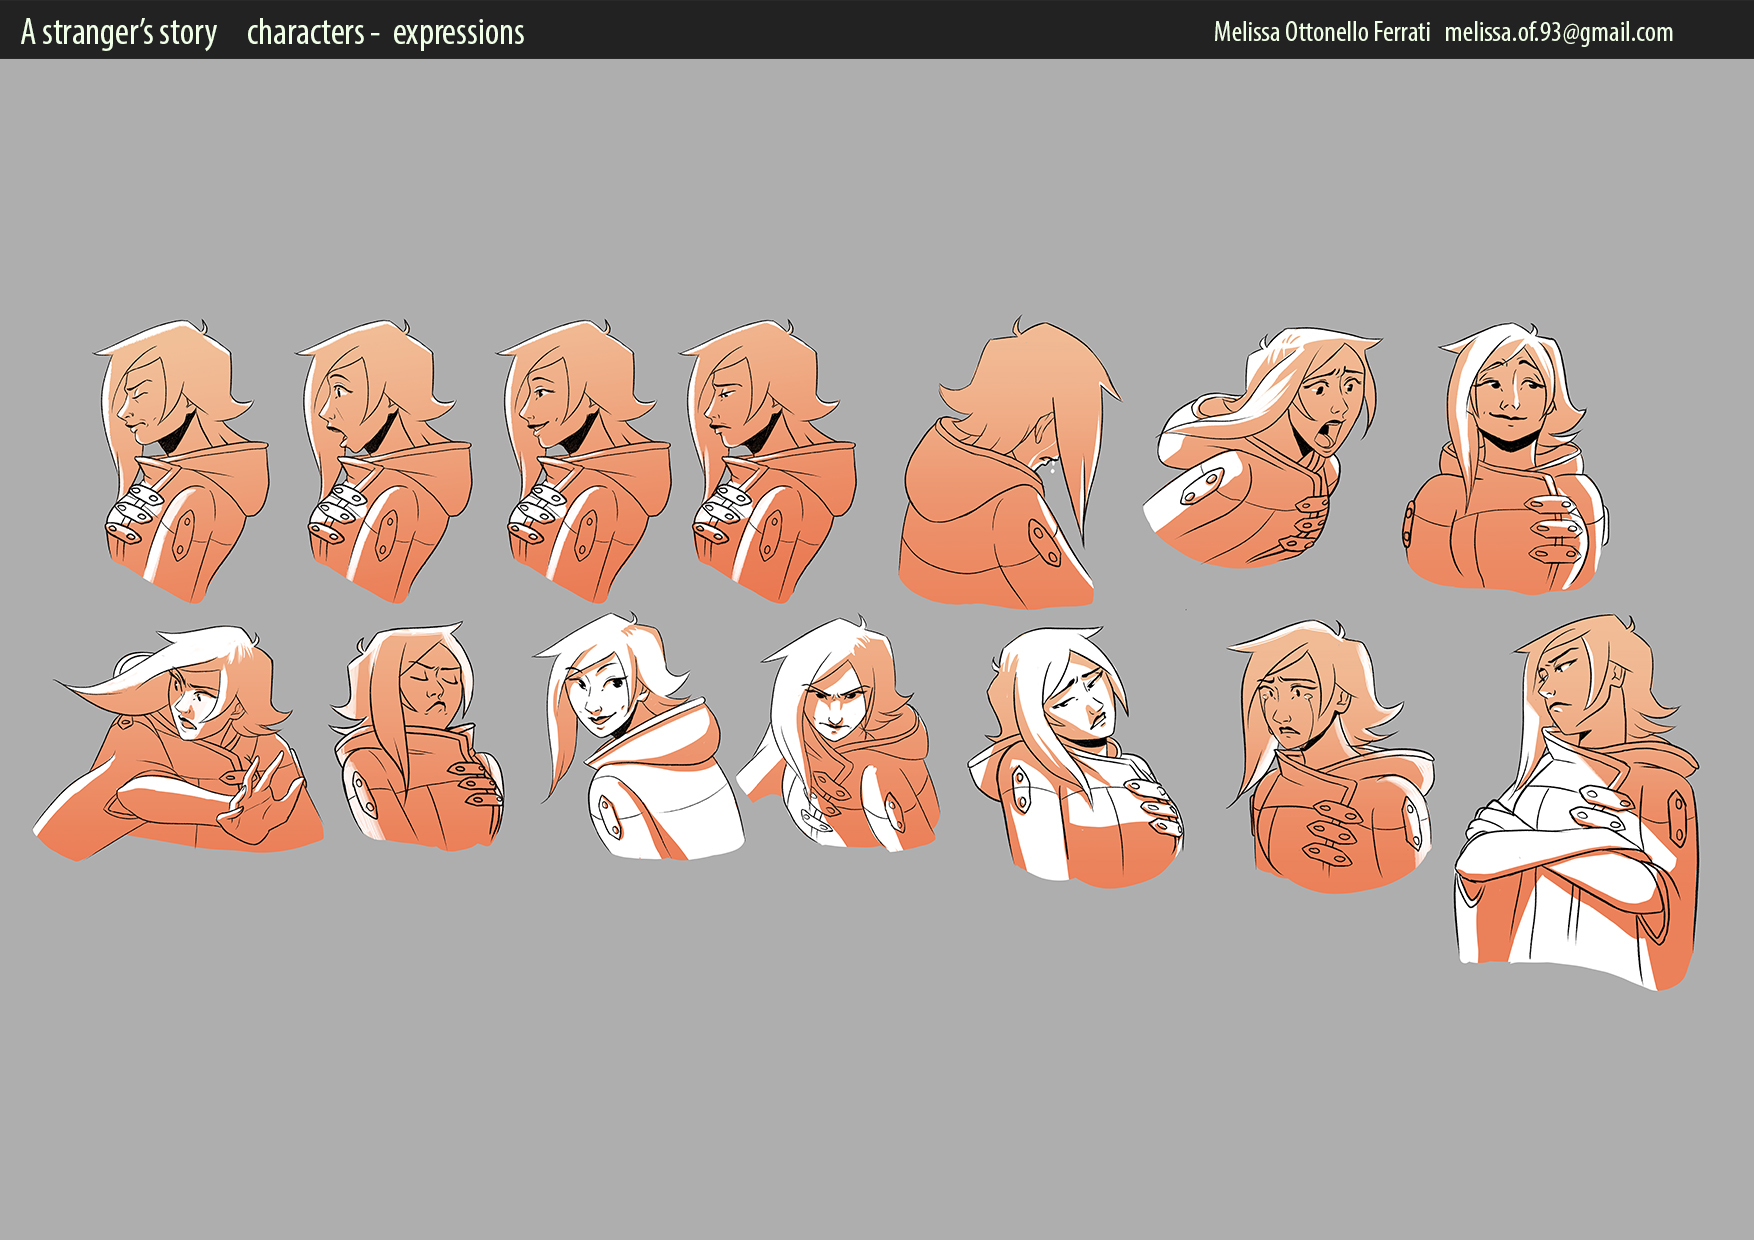
Task: Click the "A stranger's story" title text
Action: 119,32
